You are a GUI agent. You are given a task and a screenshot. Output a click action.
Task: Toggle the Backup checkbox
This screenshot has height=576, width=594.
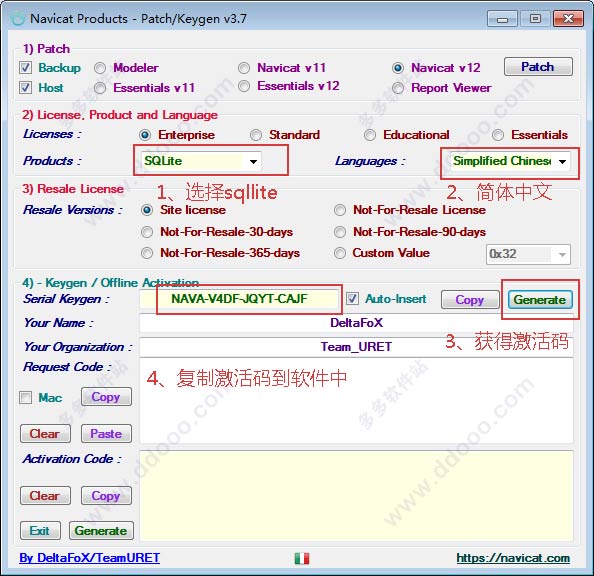pyautogui.click(x=25, y=68)
